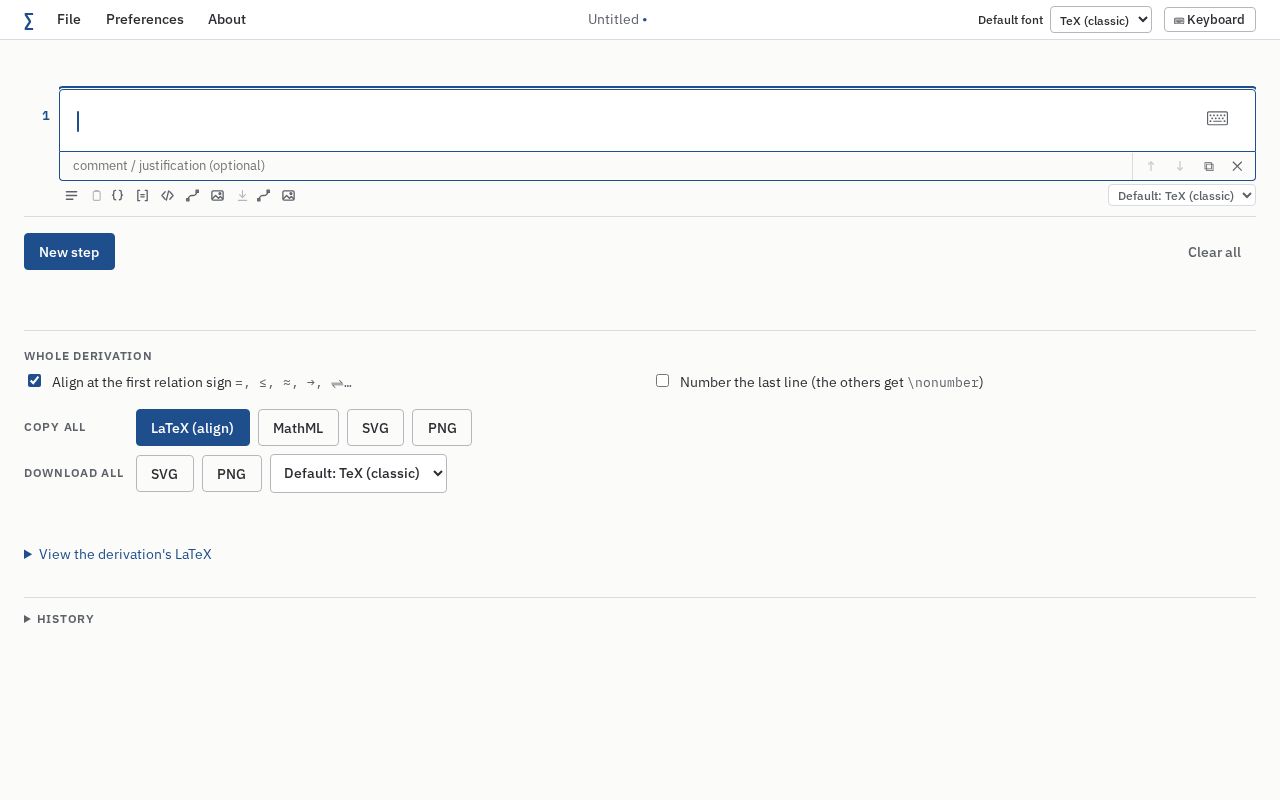This screenshot has height=800, width=1280.
Task: Expand View the derivation's LaTeX
Action: tap(118, 554)
